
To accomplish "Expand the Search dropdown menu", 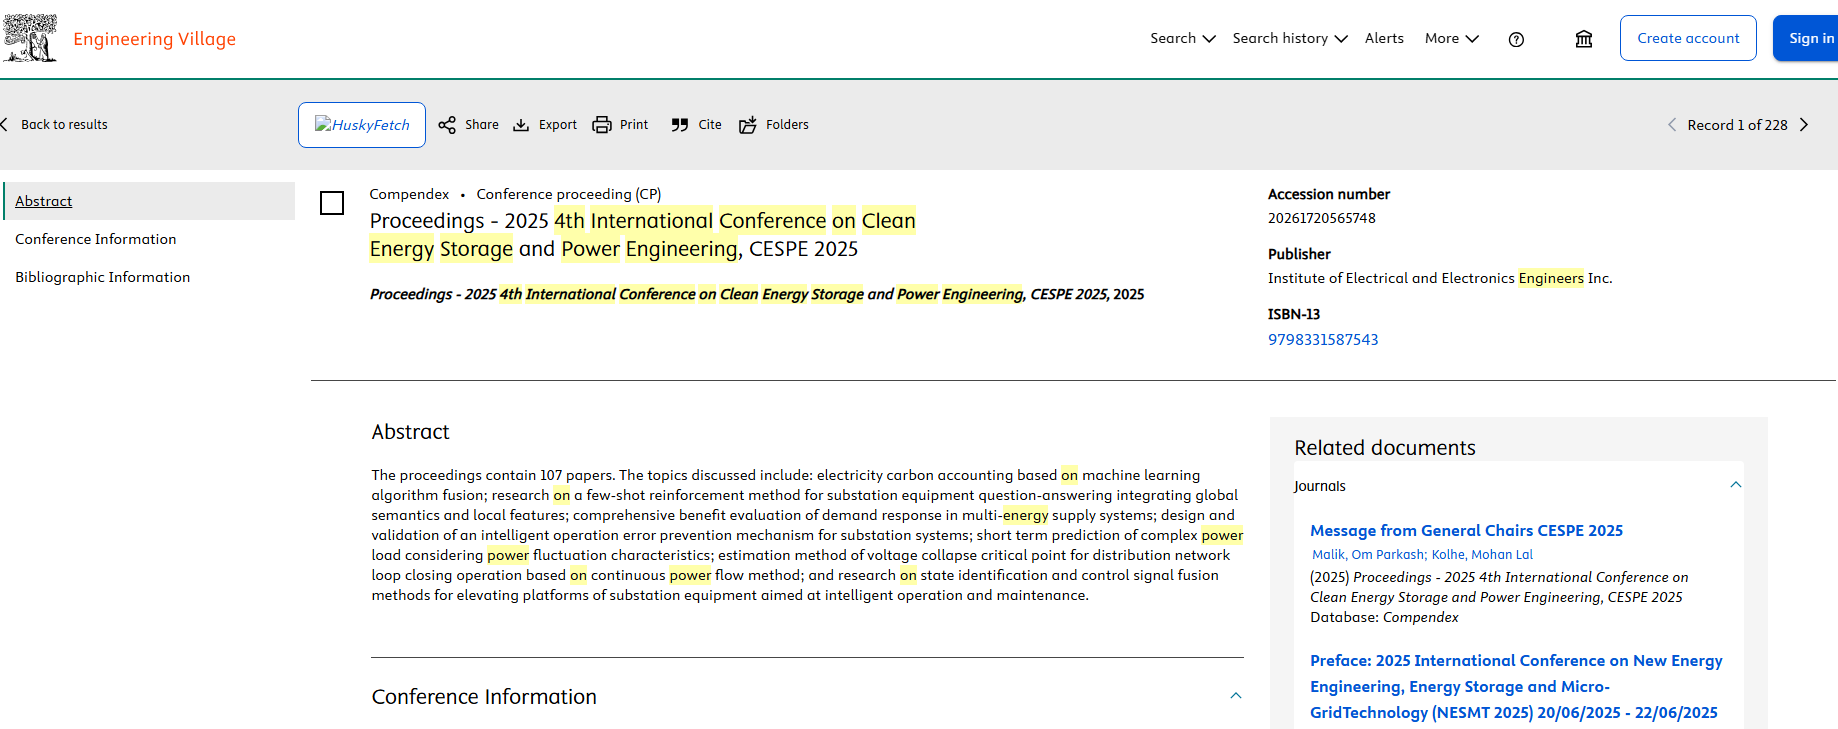I will pos(1183,38).
